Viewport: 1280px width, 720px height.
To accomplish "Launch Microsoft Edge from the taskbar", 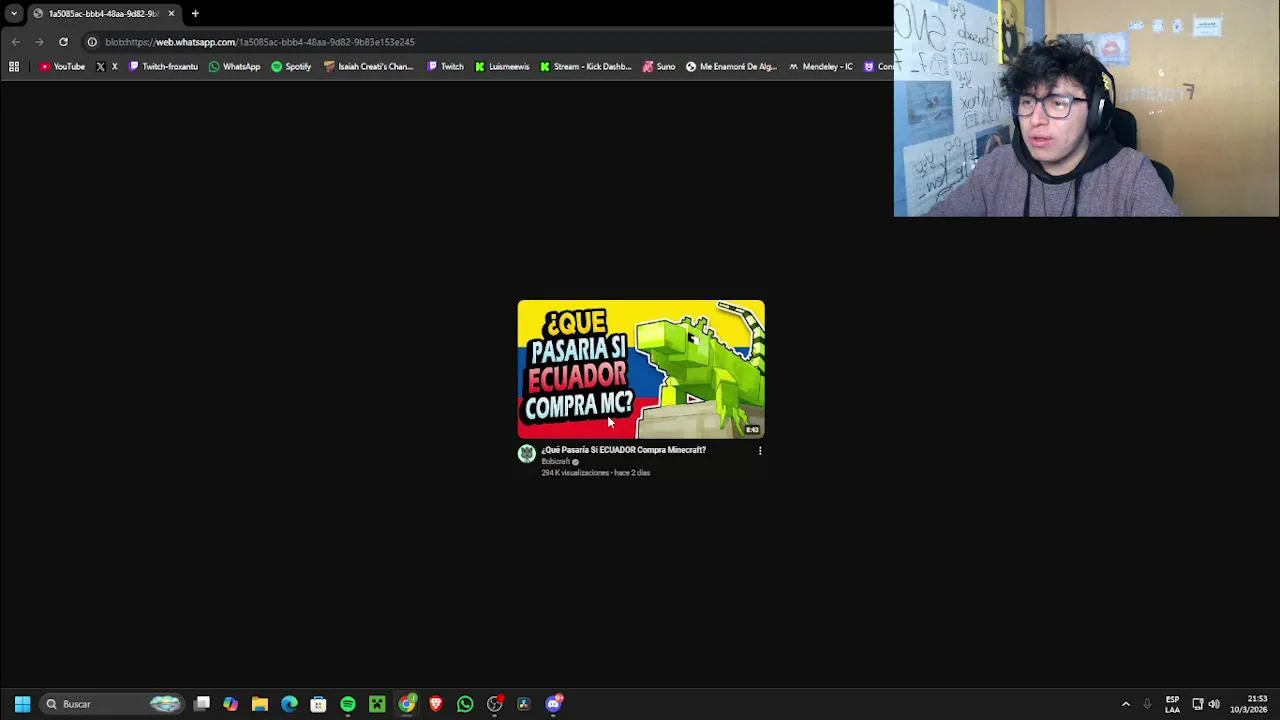I will pyautogui.click(x=289, y=704).
